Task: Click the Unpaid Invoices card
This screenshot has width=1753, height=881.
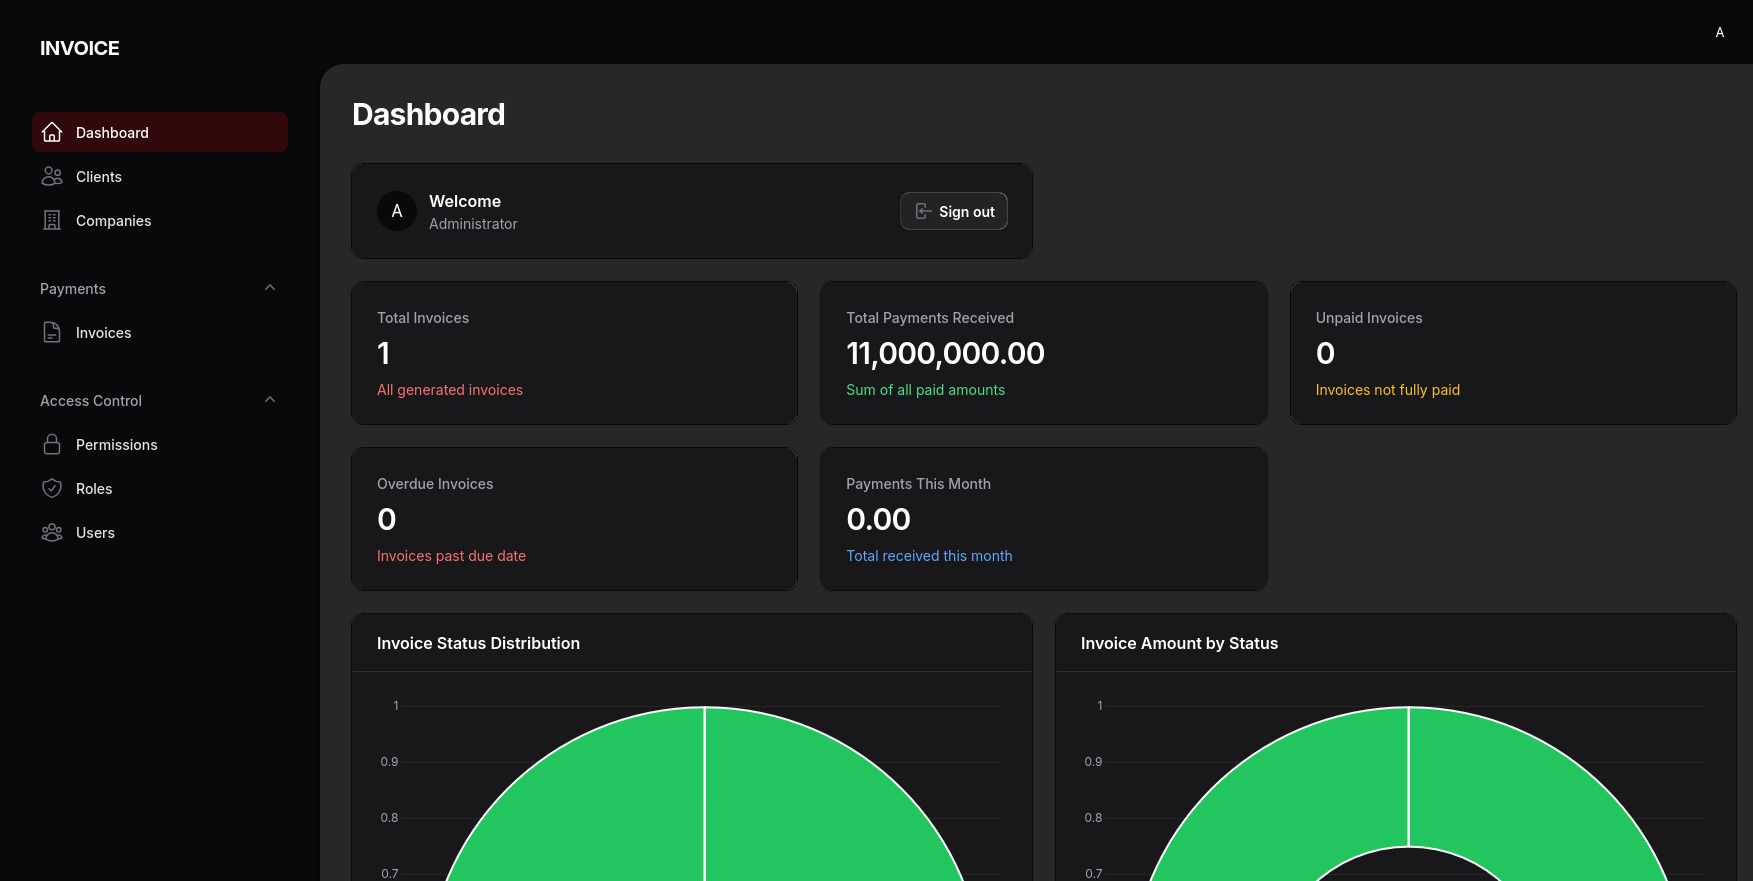Action: click(x=1512, y=353)
